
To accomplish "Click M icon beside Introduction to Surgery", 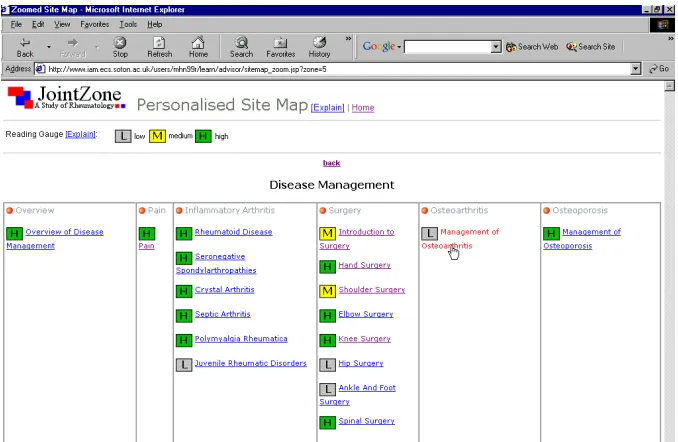I will pos(327,234).
